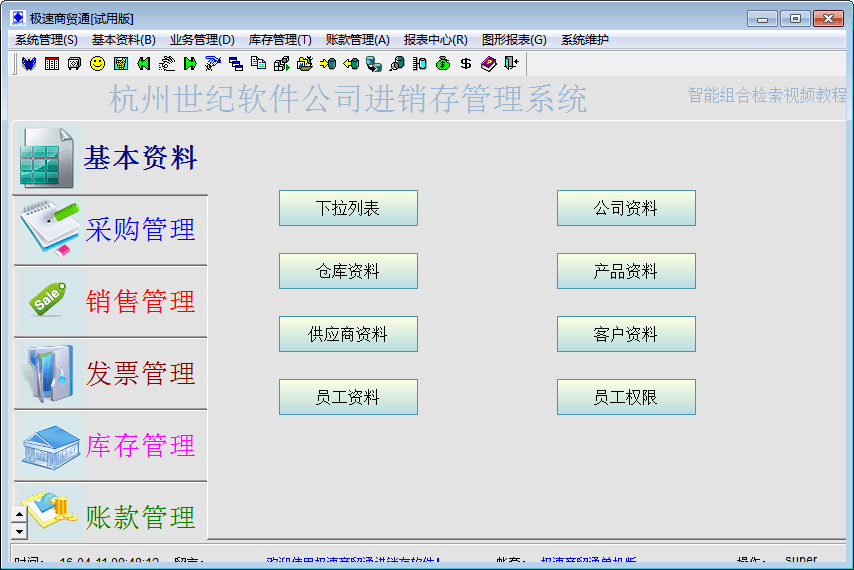This screenshot has height=570, width=854.
Task: Click the blue butterfly toolbar icon
Action: coord(28,63)
